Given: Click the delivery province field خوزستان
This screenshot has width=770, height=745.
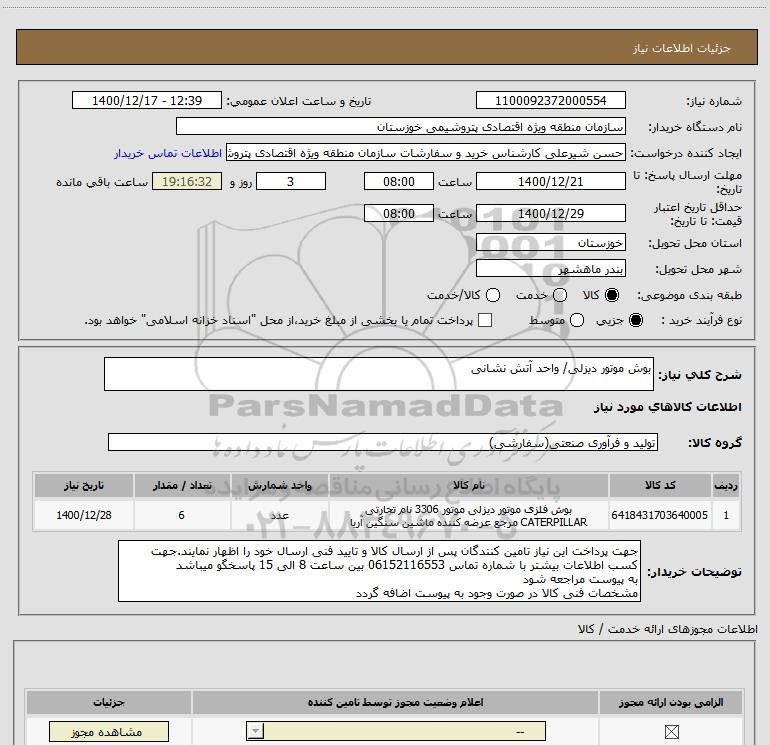Looking at the screenshot, I should point(550,242).
